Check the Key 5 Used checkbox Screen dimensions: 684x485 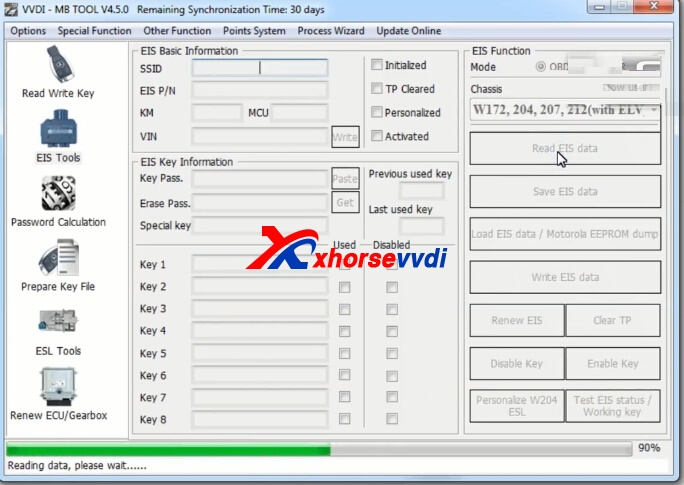tap(345, 353)
